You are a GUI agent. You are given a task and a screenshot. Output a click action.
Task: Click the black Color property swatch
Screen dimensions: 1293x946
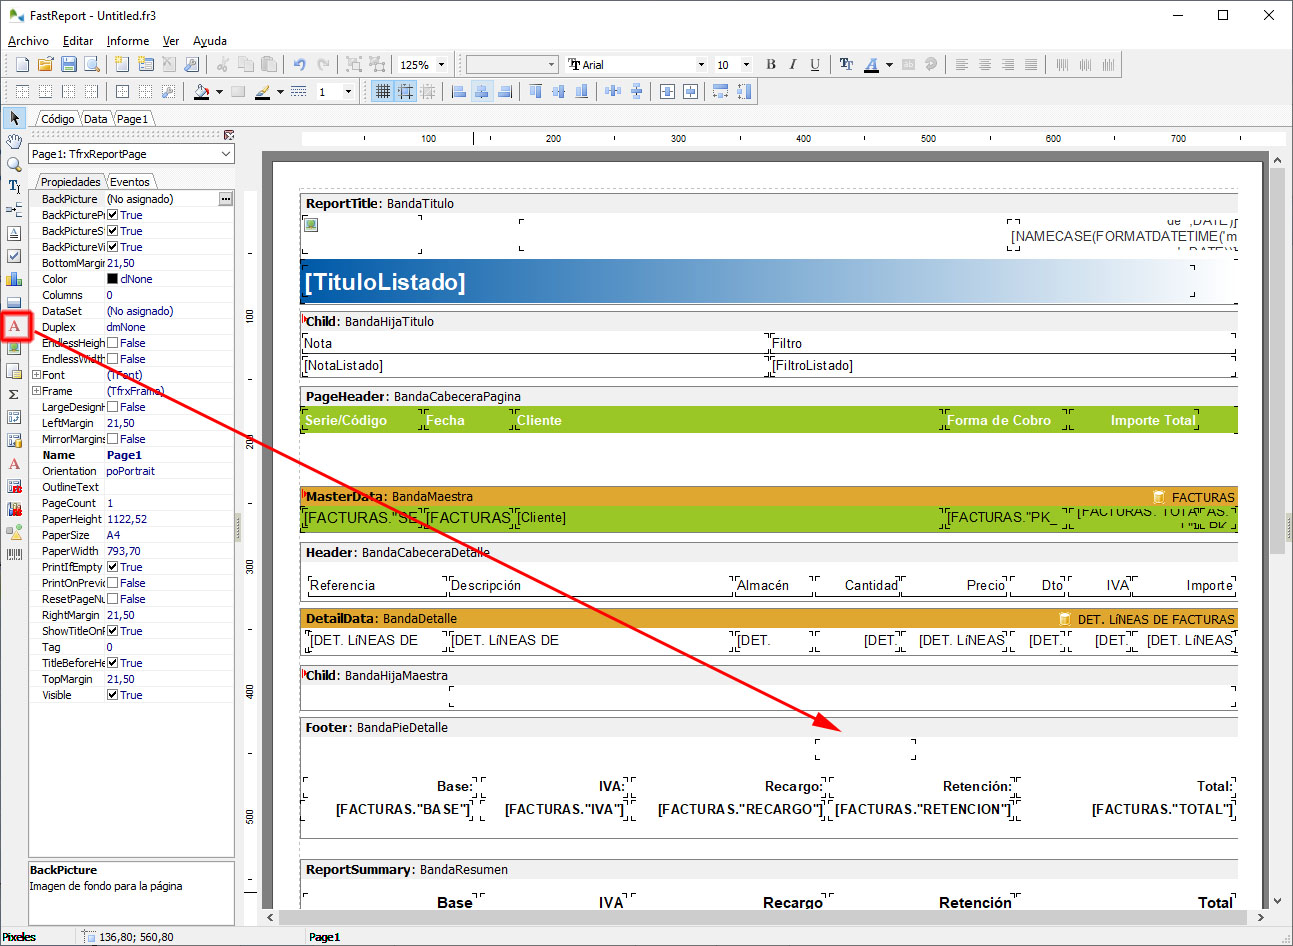(113, 279)
